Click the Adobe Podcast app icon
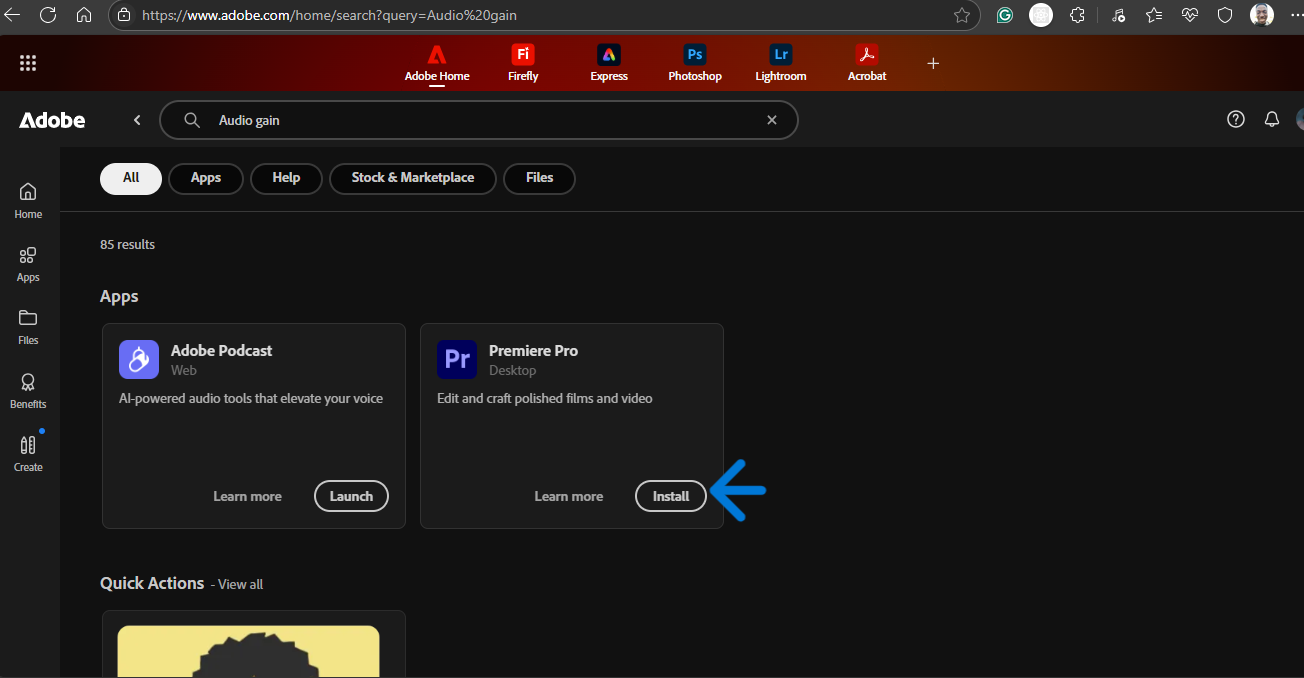The image size is (1304, 678). pos(139,359)
